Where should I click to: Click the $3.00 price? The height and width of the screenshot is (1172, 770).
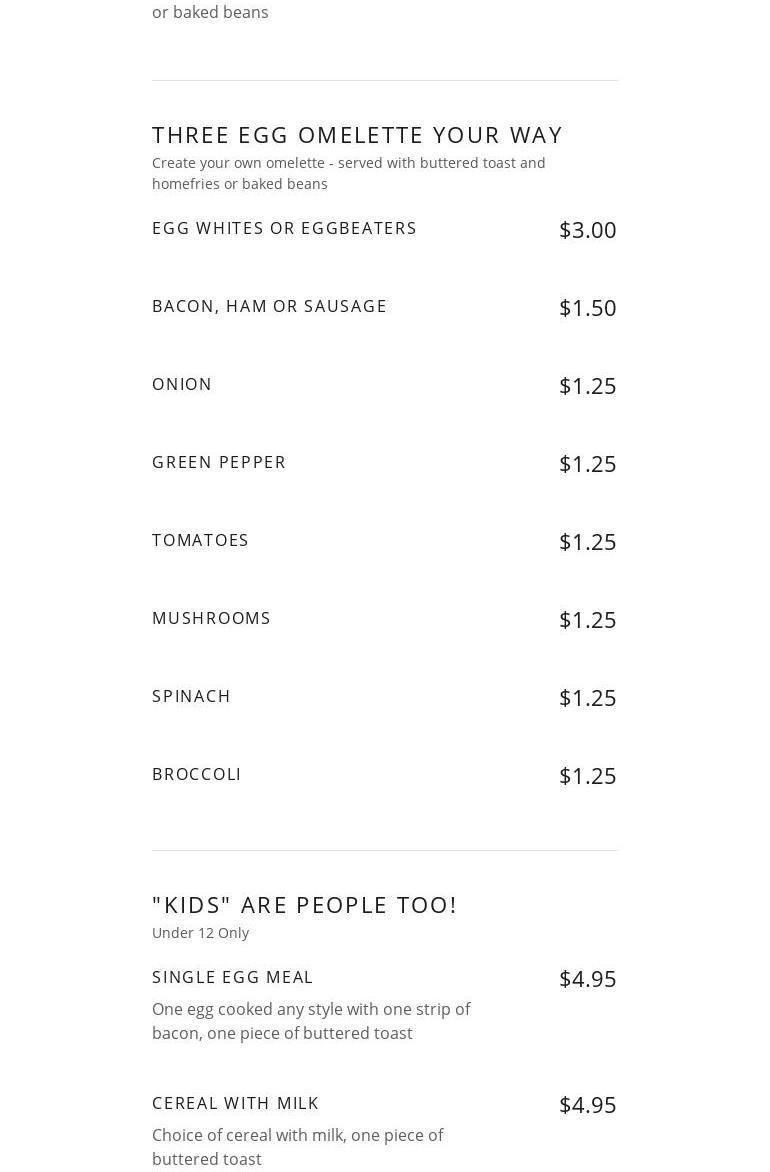pos(587,230)
